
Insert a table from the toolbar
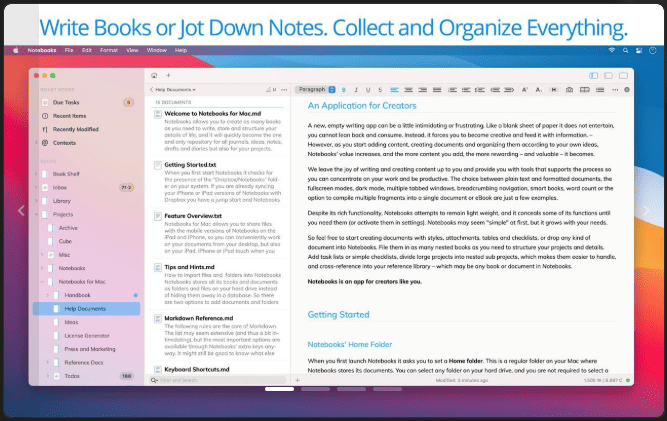point(585,90)
